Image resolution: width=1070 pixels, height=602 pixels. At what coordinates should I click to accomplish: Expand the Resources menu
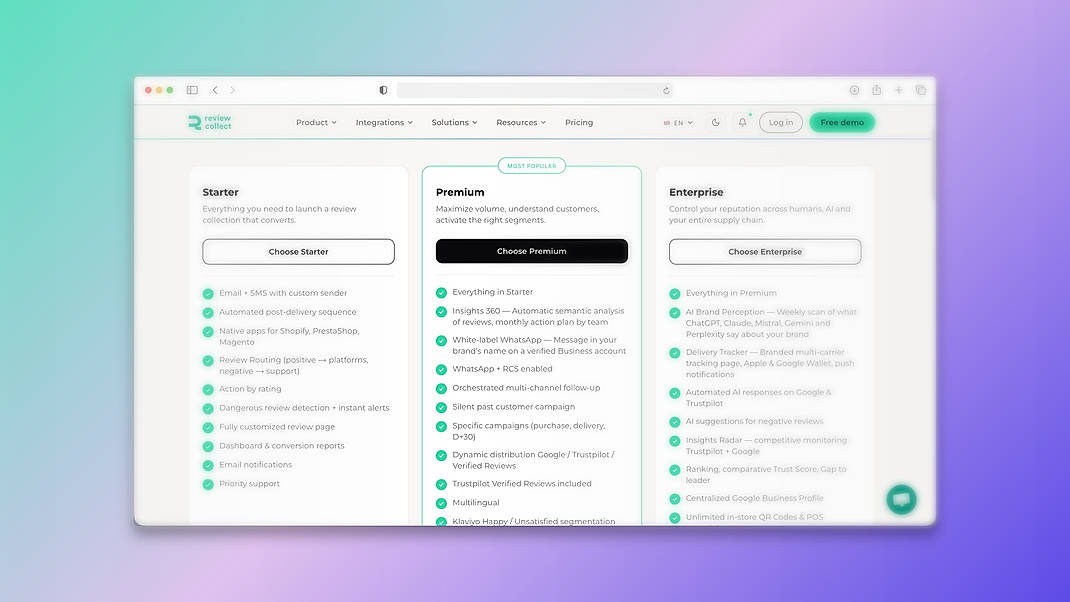[521, 123]
